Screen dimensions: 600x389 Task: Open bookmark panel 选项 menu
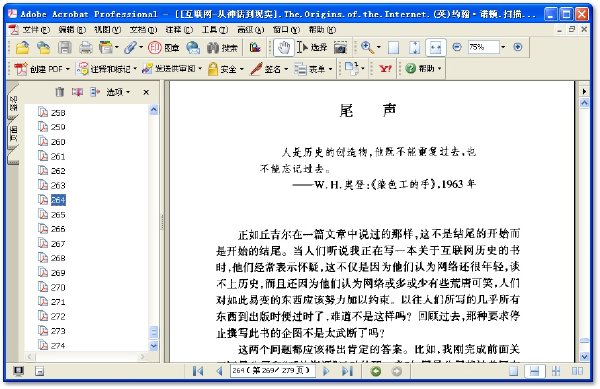118,92
